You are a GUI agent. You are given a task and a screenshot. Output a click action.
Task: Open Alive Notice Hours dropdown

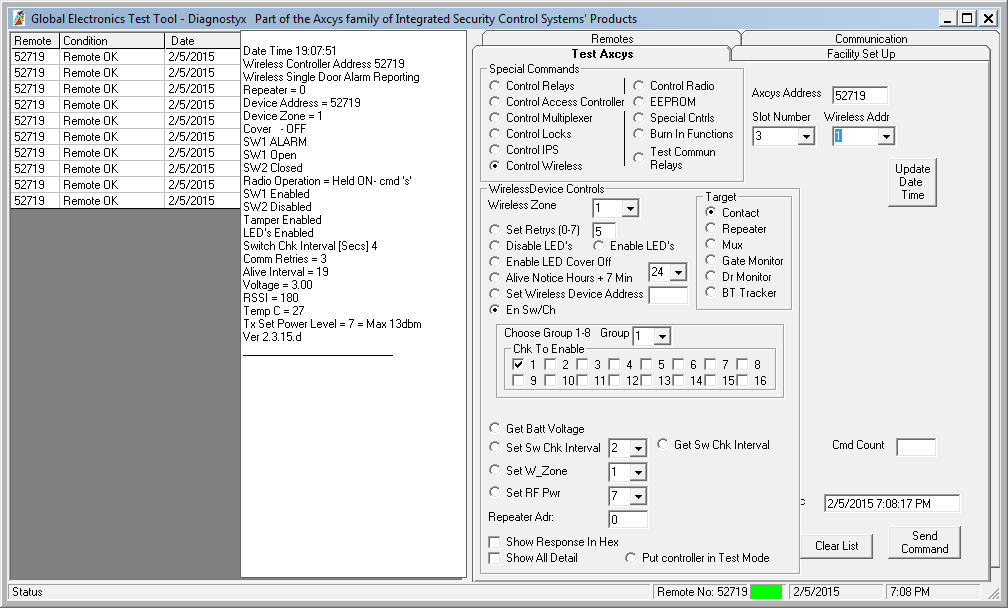coord(678,273)
